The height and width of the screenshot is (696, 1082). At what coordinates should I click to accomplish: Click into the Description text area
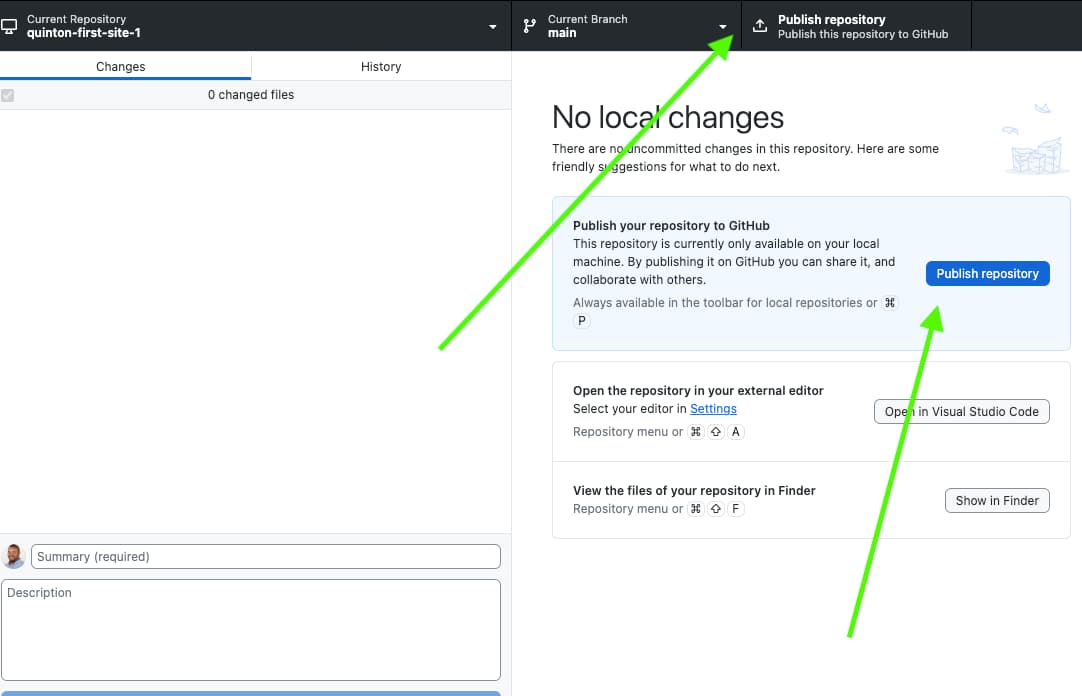point(251,630)
